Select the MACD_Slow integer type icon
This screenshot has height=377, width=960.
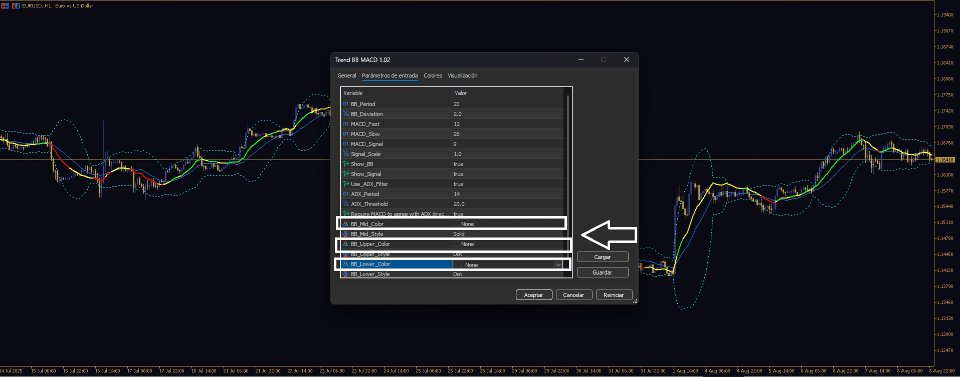point(346,134)
